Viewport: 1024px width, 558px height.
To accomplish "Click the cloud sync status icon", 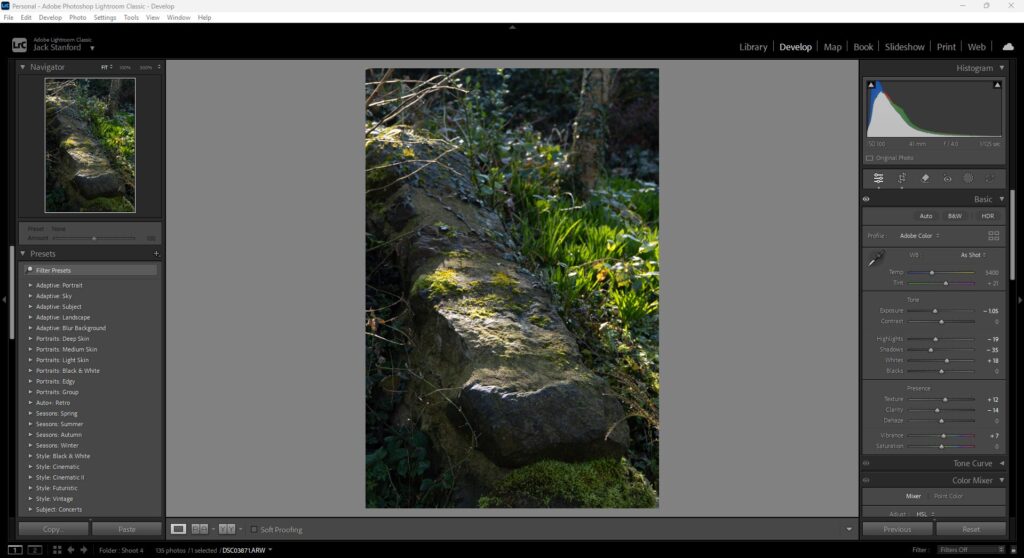I will coord(1007,46).
